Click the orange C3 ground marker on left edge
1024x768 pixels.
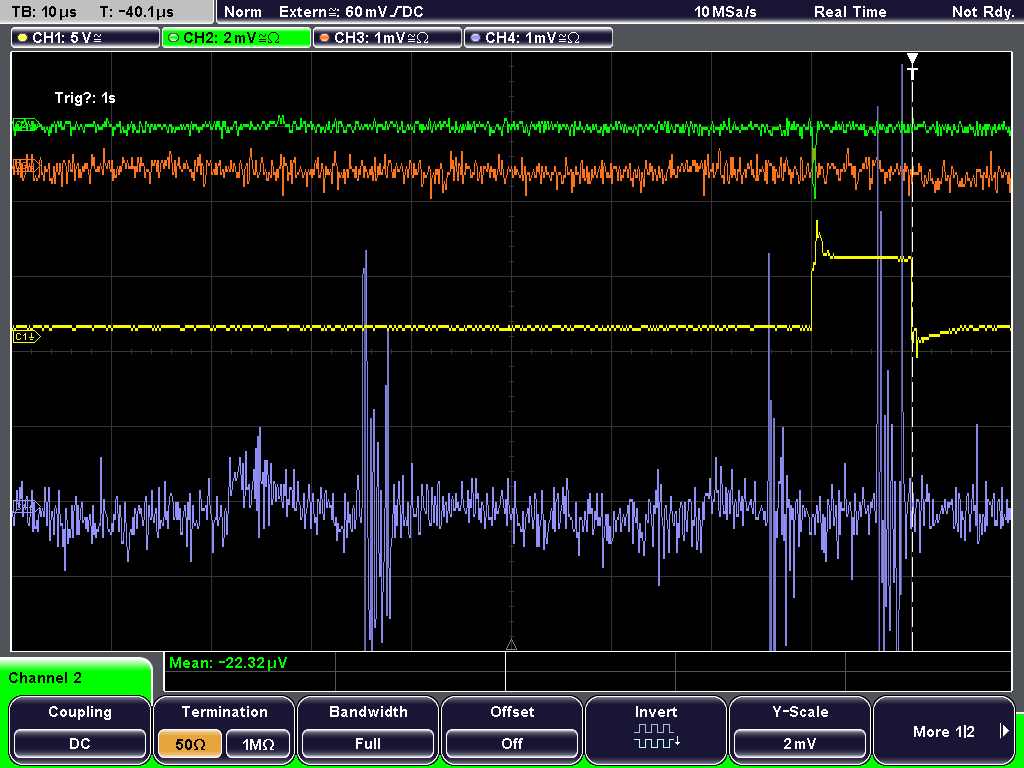point(26,165)
